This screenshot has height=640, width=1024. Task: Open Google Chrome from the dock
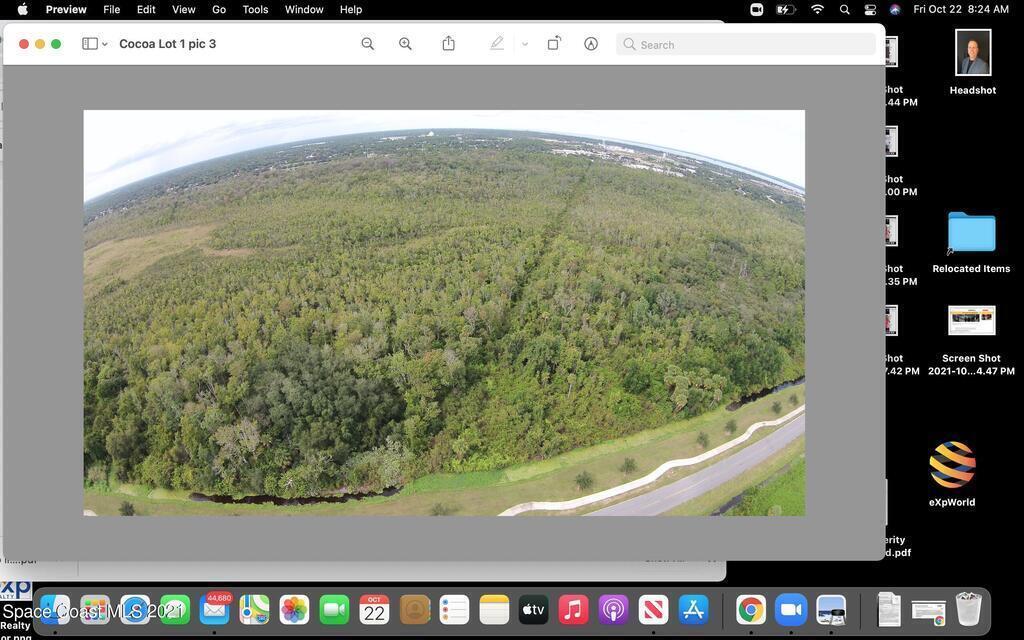coord(750,609)
